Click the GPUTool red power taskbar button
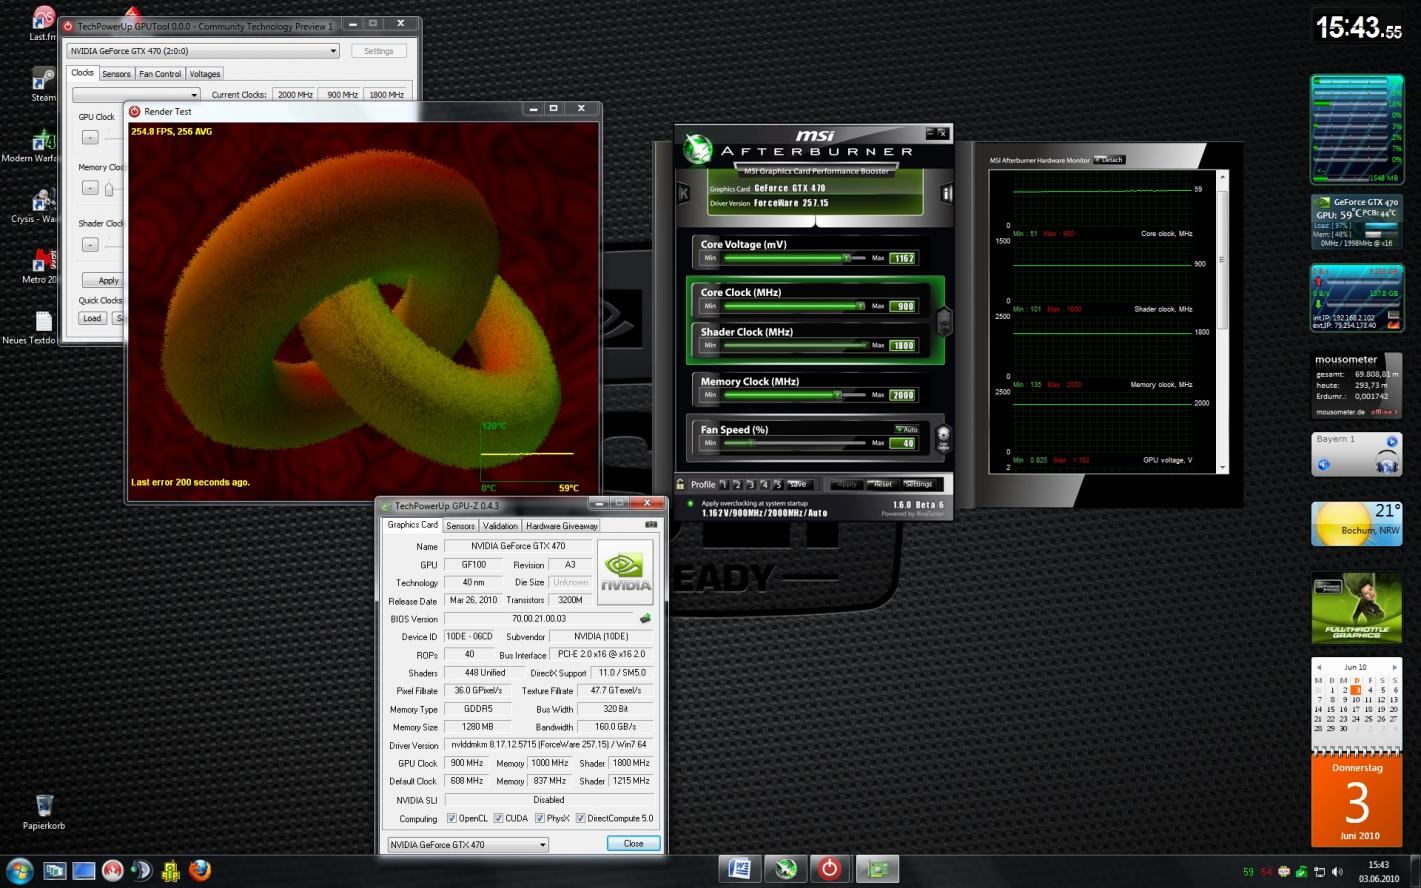The height and width of the screenshot is (888, 1421). coord(829,869)
